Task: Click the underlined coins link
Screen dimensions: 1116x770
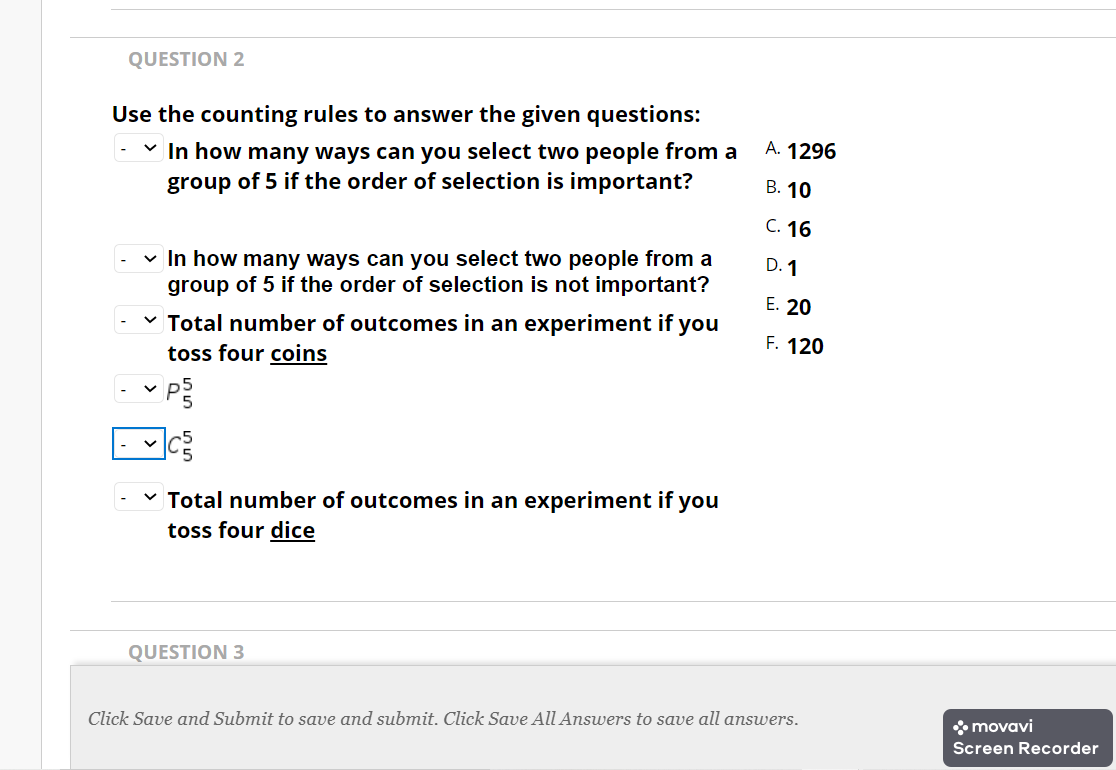Action: (x=298, y=353)
